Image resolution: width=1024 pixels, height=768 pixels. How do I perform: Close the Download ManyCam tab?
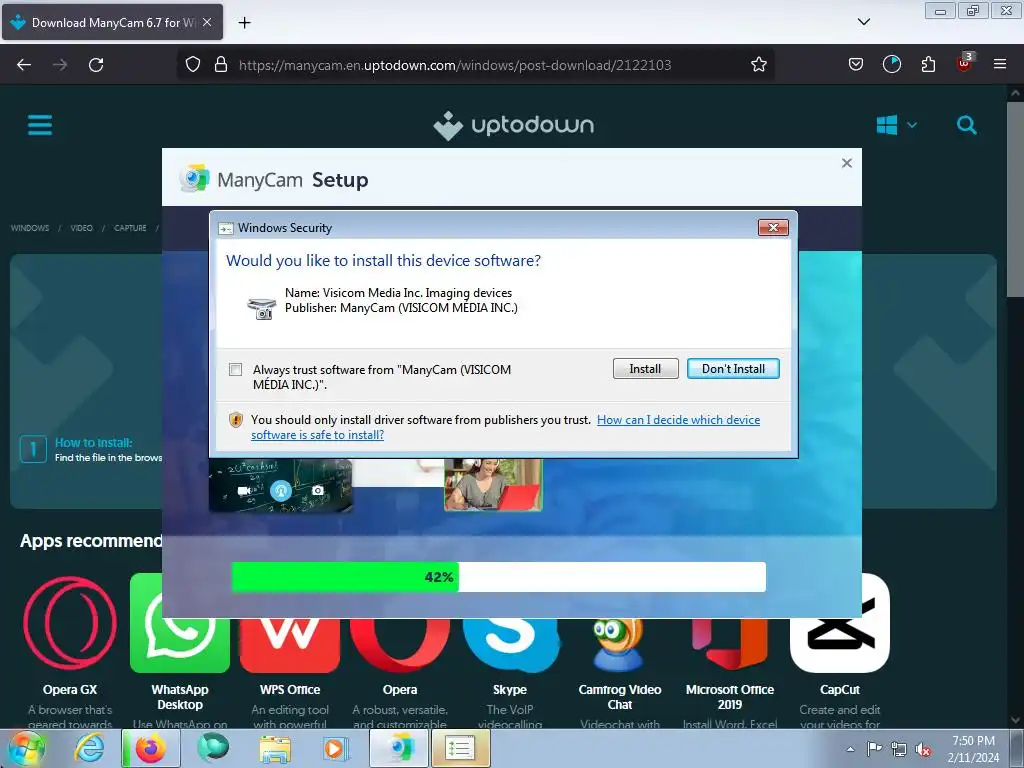coord(207,22)
